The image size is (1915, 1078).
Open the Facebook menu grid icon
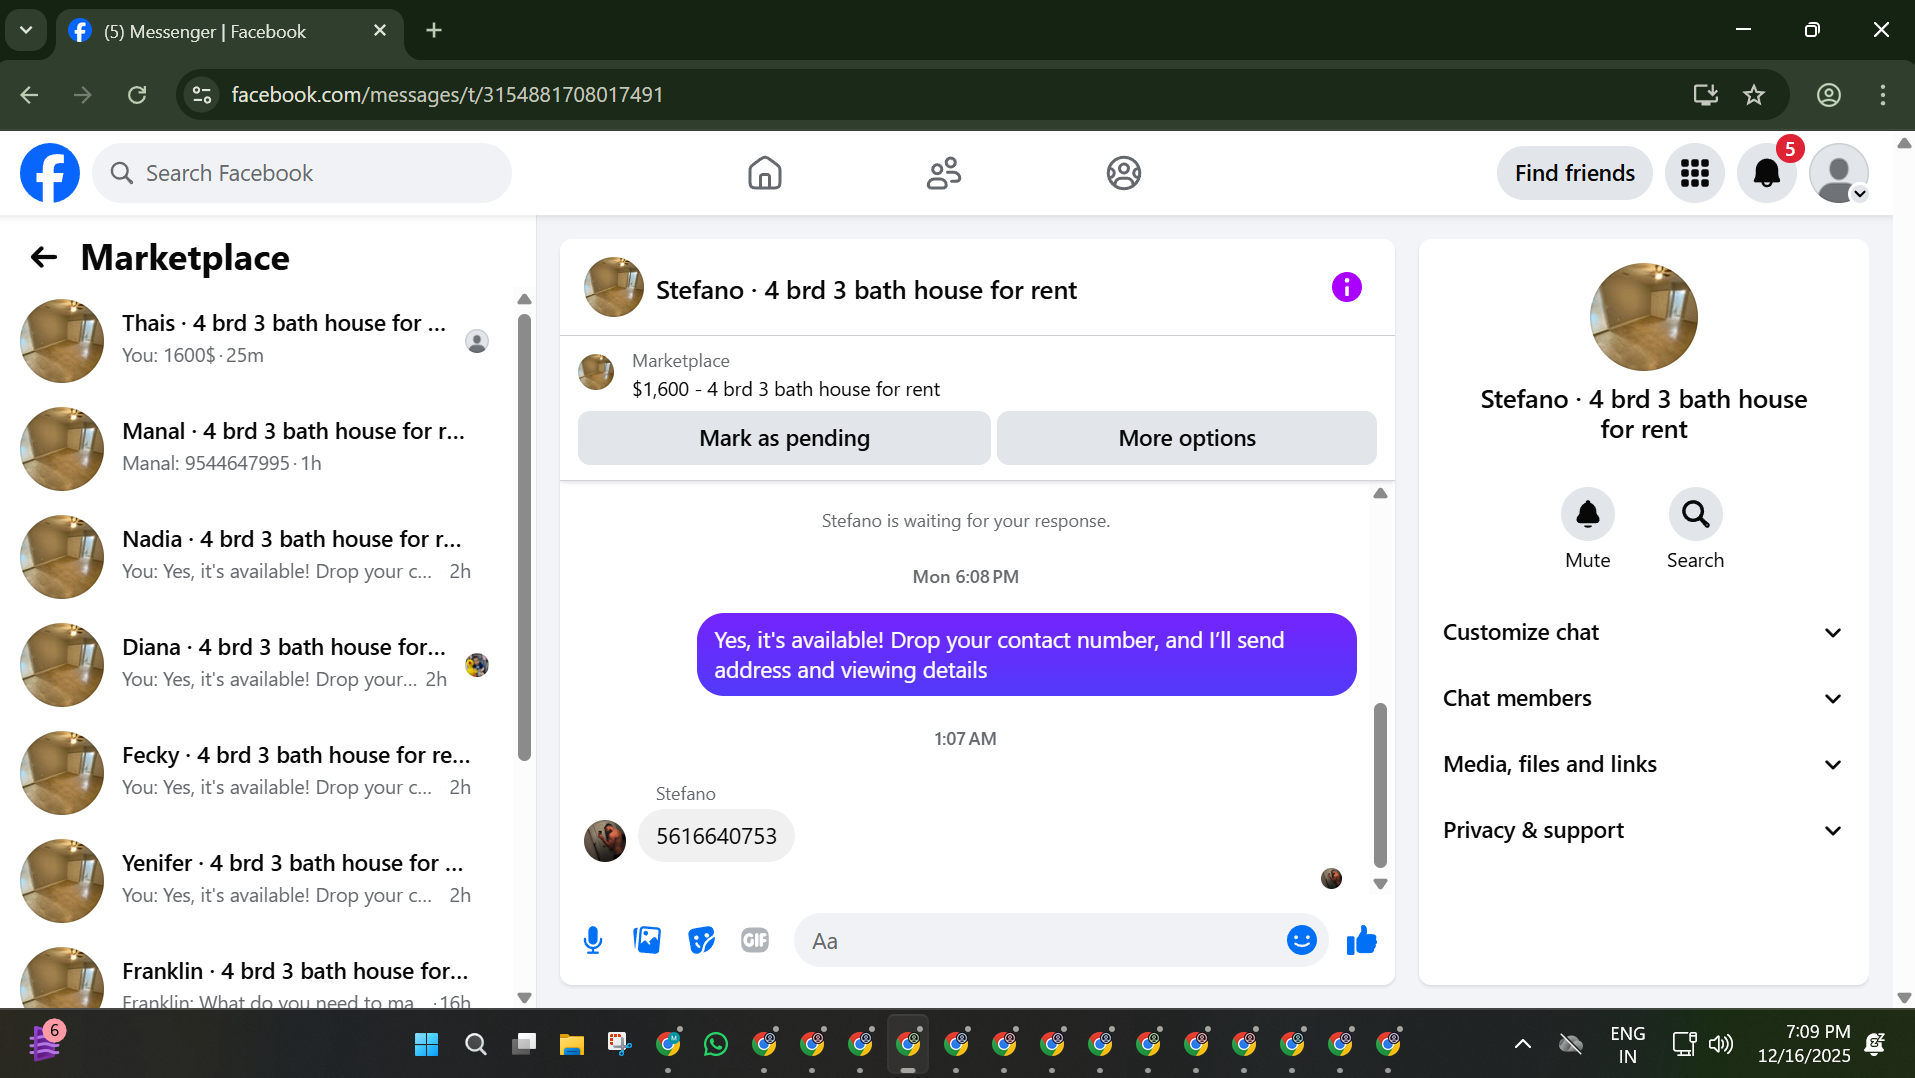tap(1695, 173)
